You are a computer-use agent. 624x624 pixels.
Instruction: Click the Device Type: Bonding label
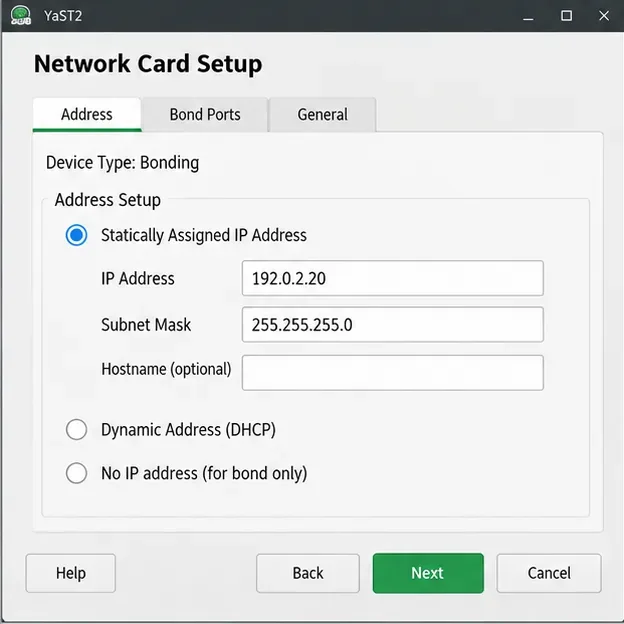click(x=123, y=162)
